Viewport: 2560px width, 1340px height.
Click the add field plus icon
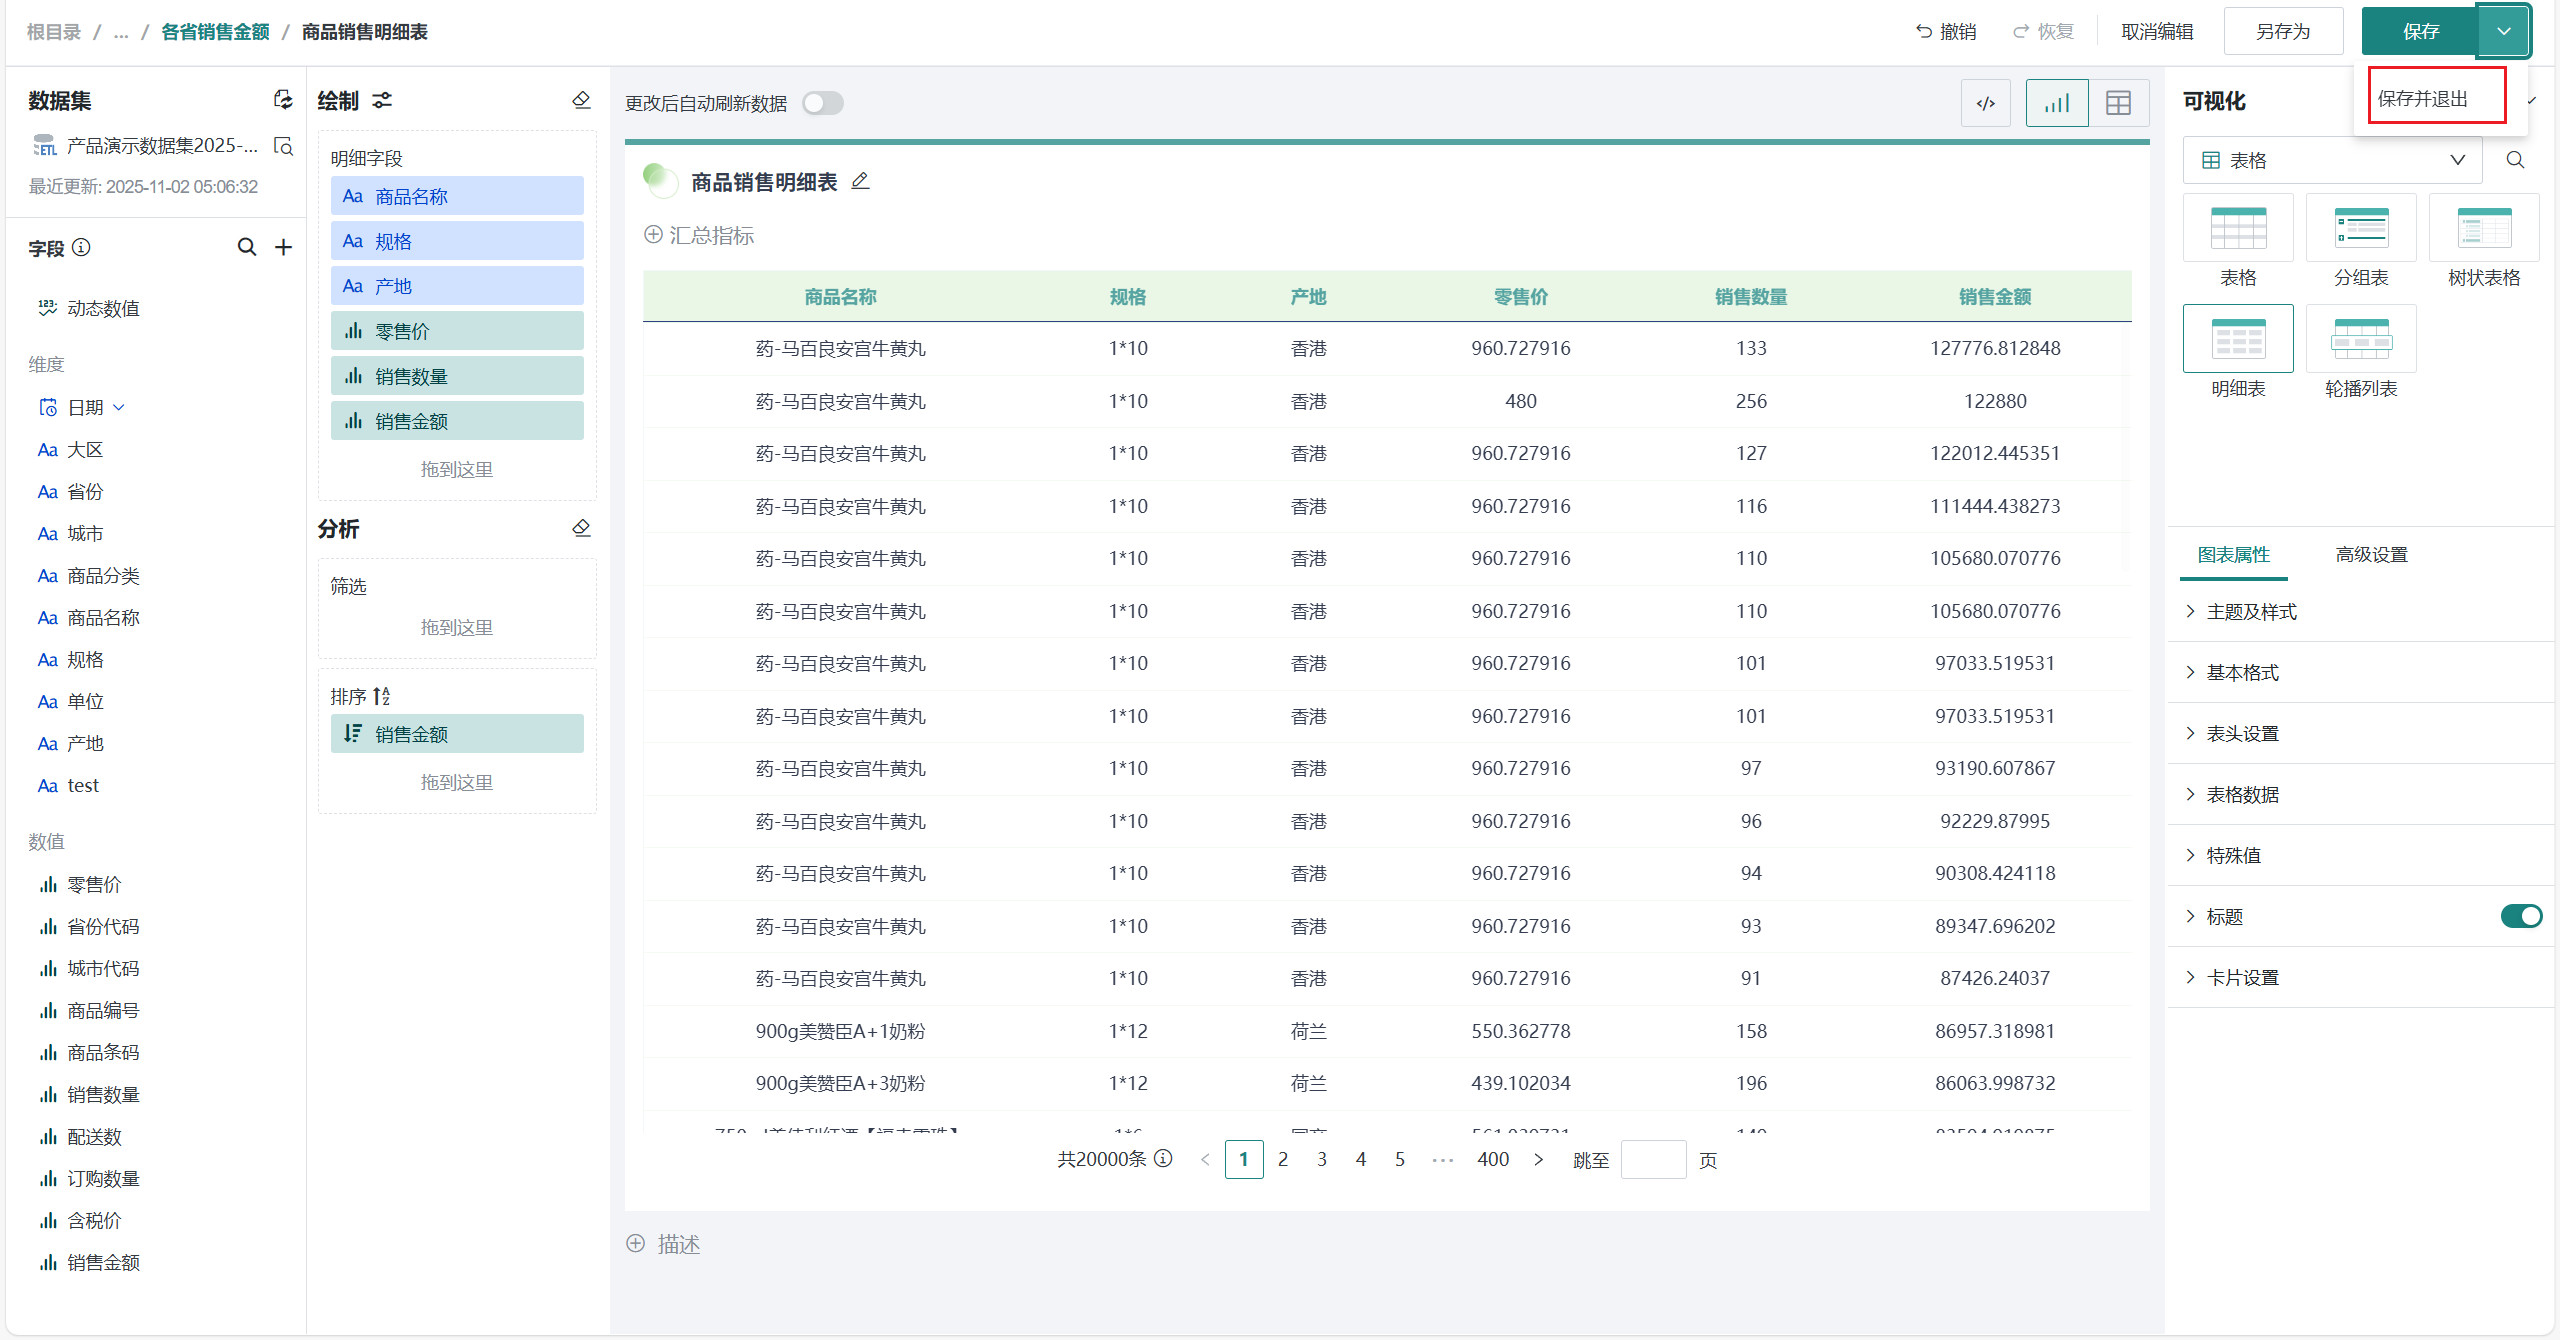point(284,247)
